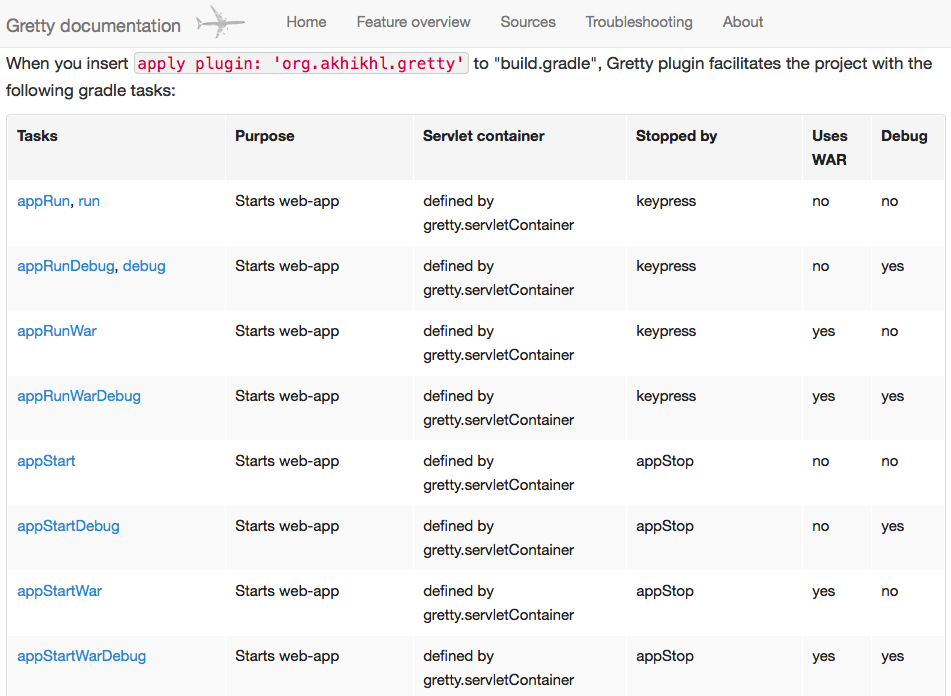This screenshot has width=951, height=696.
Task: Follow the appStartWar task link
Action: point(60,591)
